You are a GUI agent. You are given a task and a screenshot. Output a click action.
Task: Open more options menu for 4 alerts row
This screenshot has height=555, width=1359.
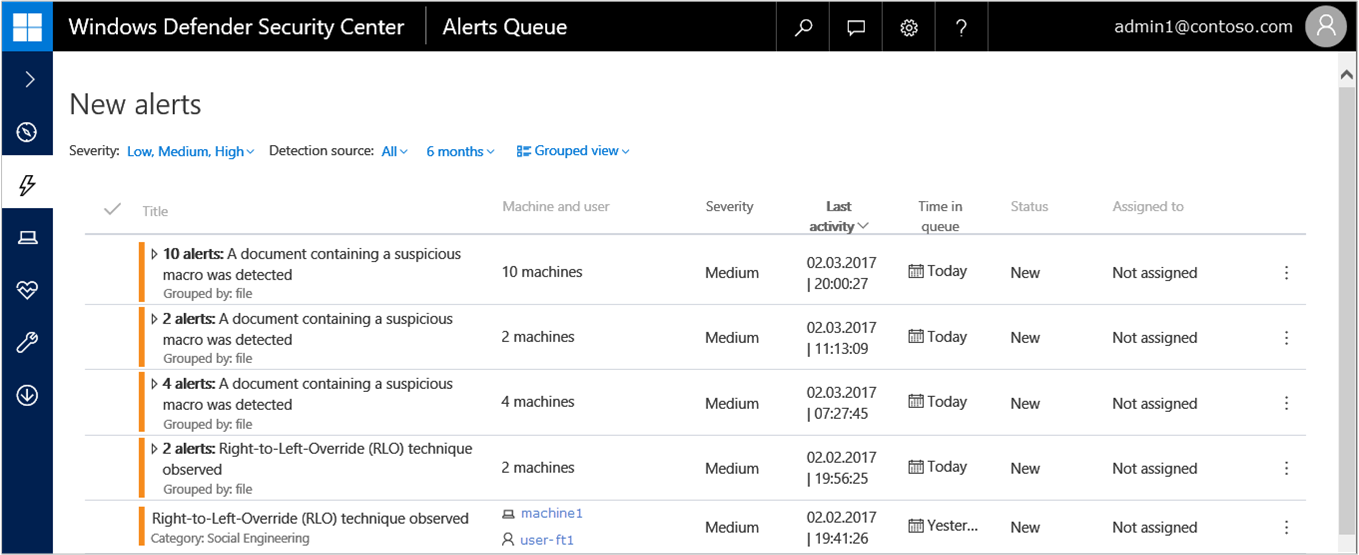point(1286,403)
